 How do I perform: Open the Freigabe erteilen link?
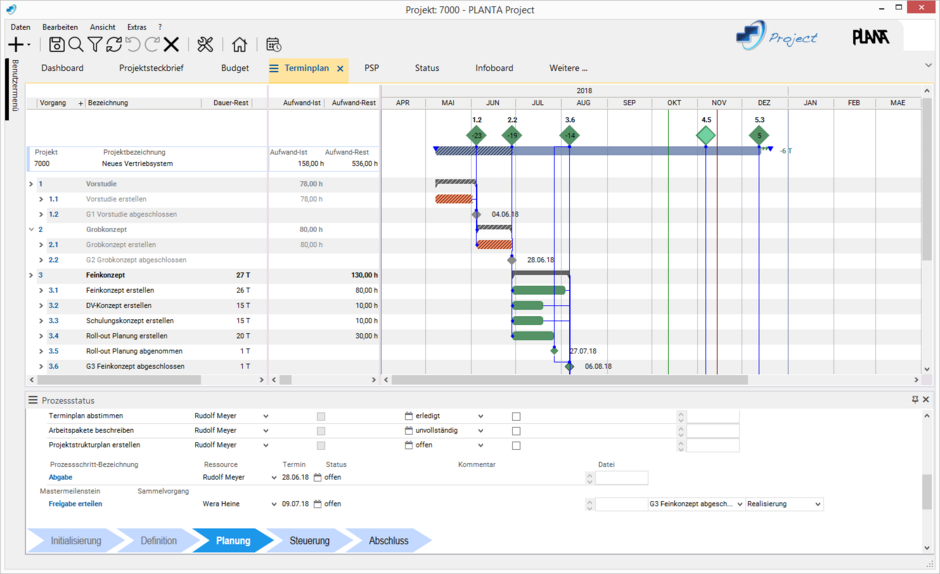[75, 504]
